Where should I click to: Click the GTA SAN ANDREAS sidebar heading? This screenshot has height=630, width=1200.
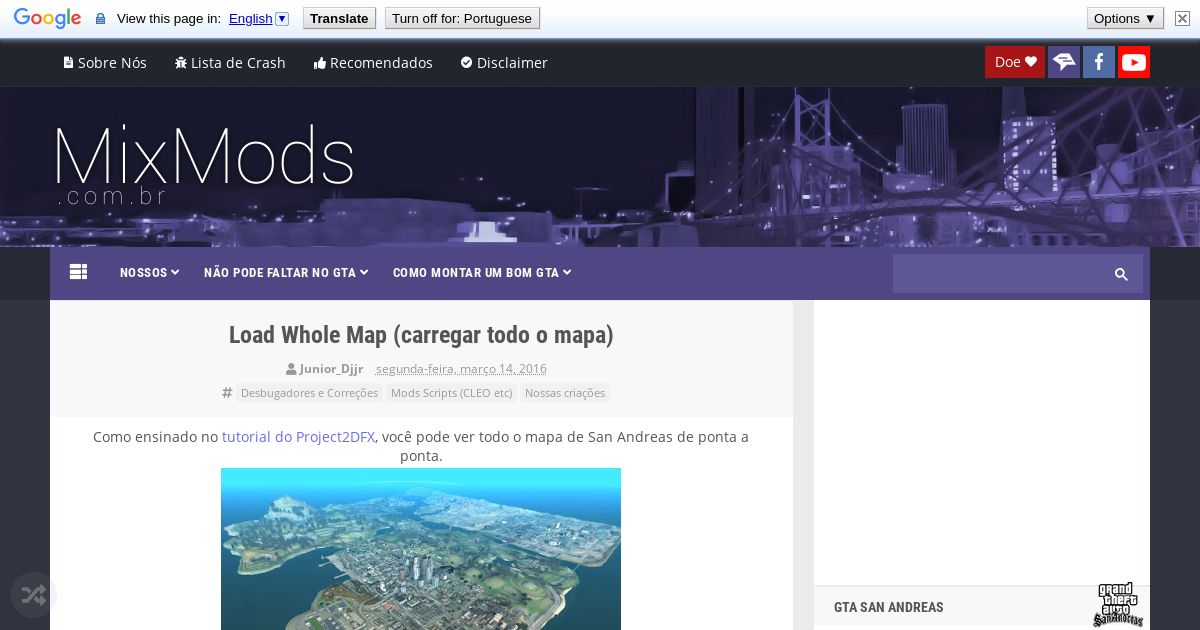coord(889,607)
